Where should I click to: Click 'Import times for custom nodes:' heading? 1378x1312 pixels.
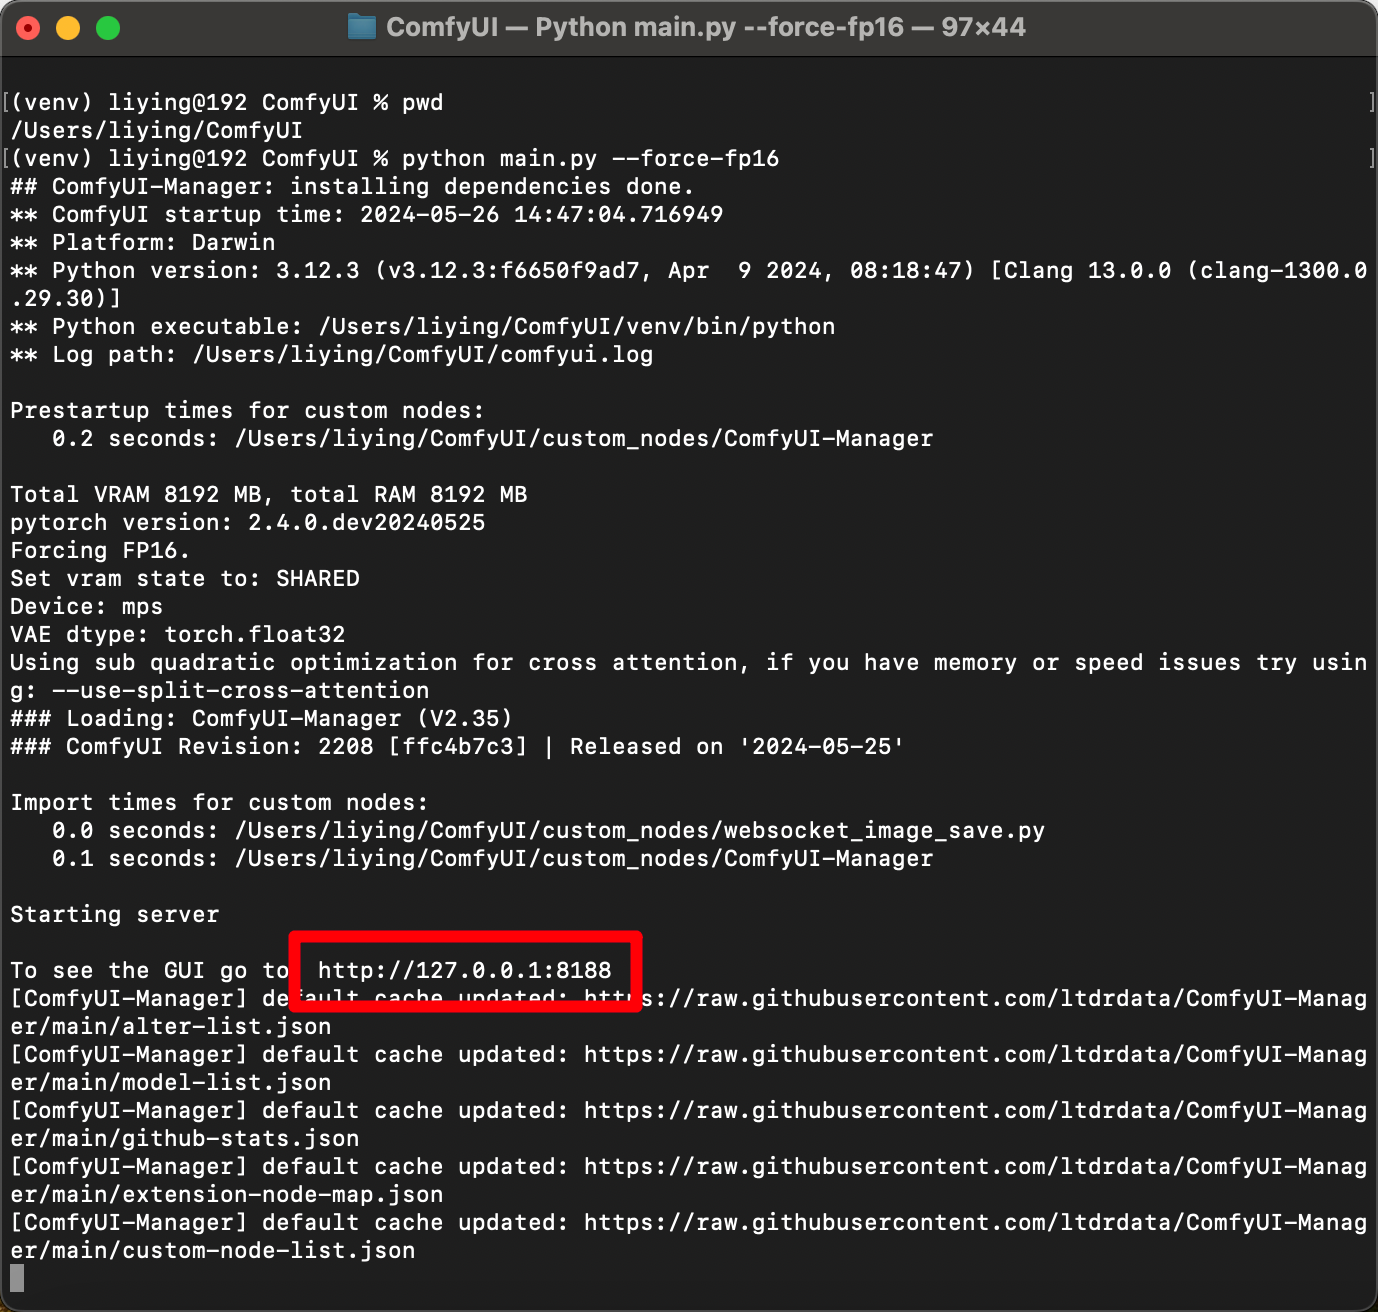tap(219, 803)
